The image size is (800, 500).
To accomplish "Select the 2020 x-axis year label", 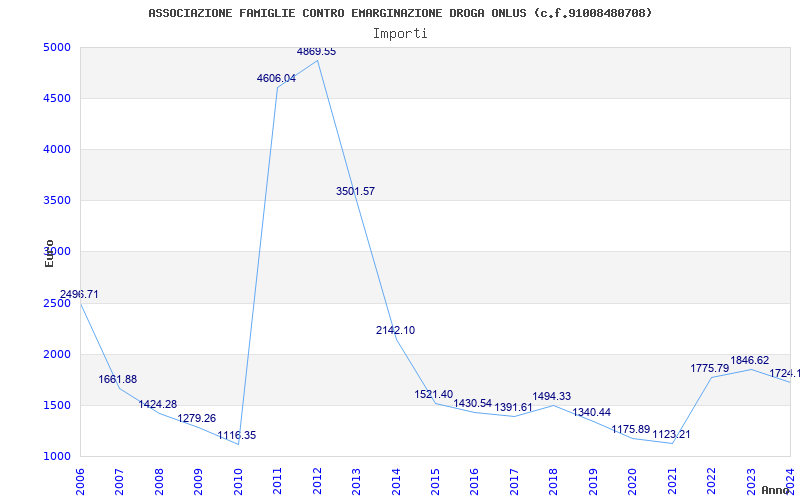I will click(x=632, y=482).
